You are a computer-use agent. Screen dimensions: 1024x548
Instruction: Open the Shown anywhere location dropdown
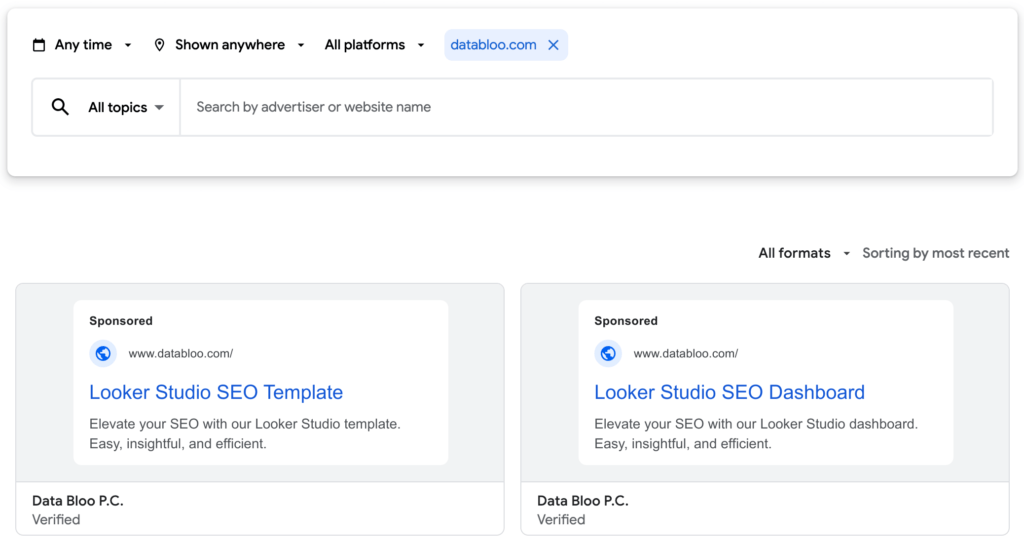(x=230, y=45)
